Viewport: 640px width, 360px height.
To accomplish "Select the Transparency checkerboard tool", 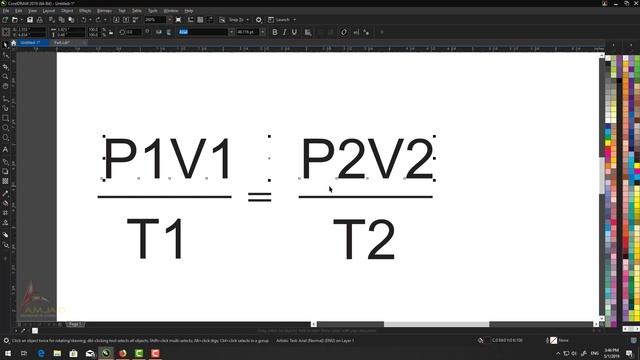I will pos(5,181).
